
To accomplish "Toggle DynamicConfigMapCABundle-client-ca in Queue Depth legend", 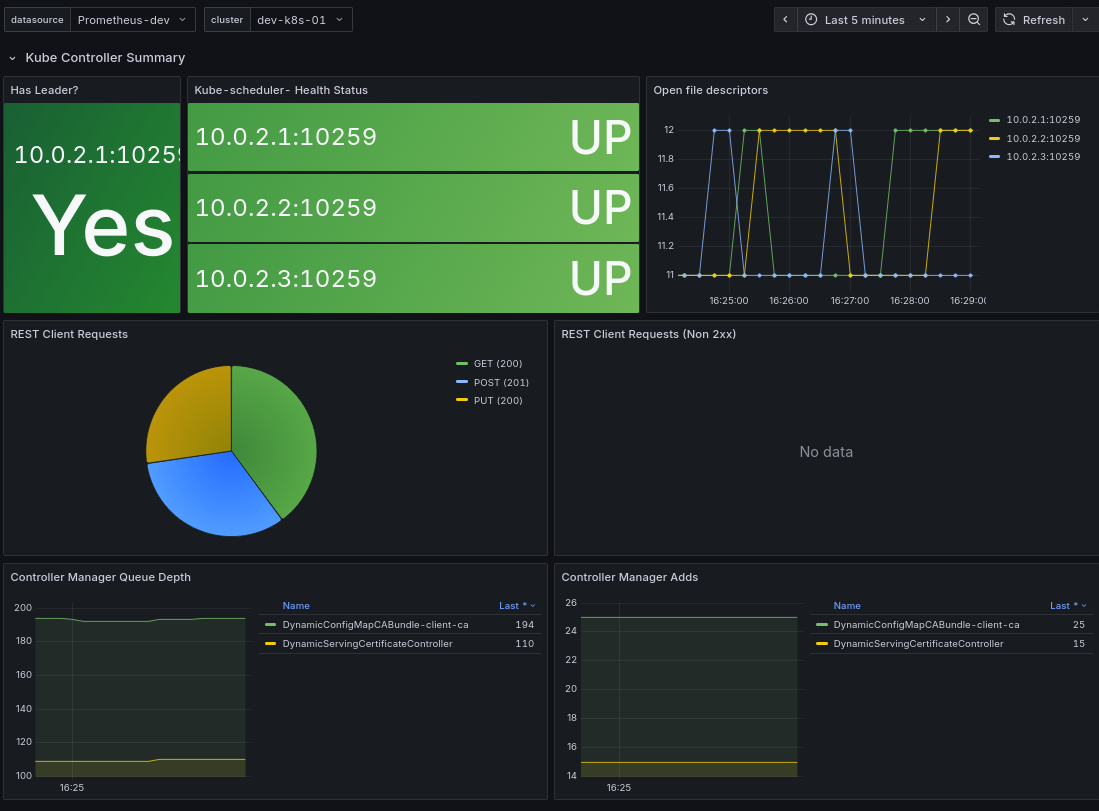I will (x=375, y=625).
